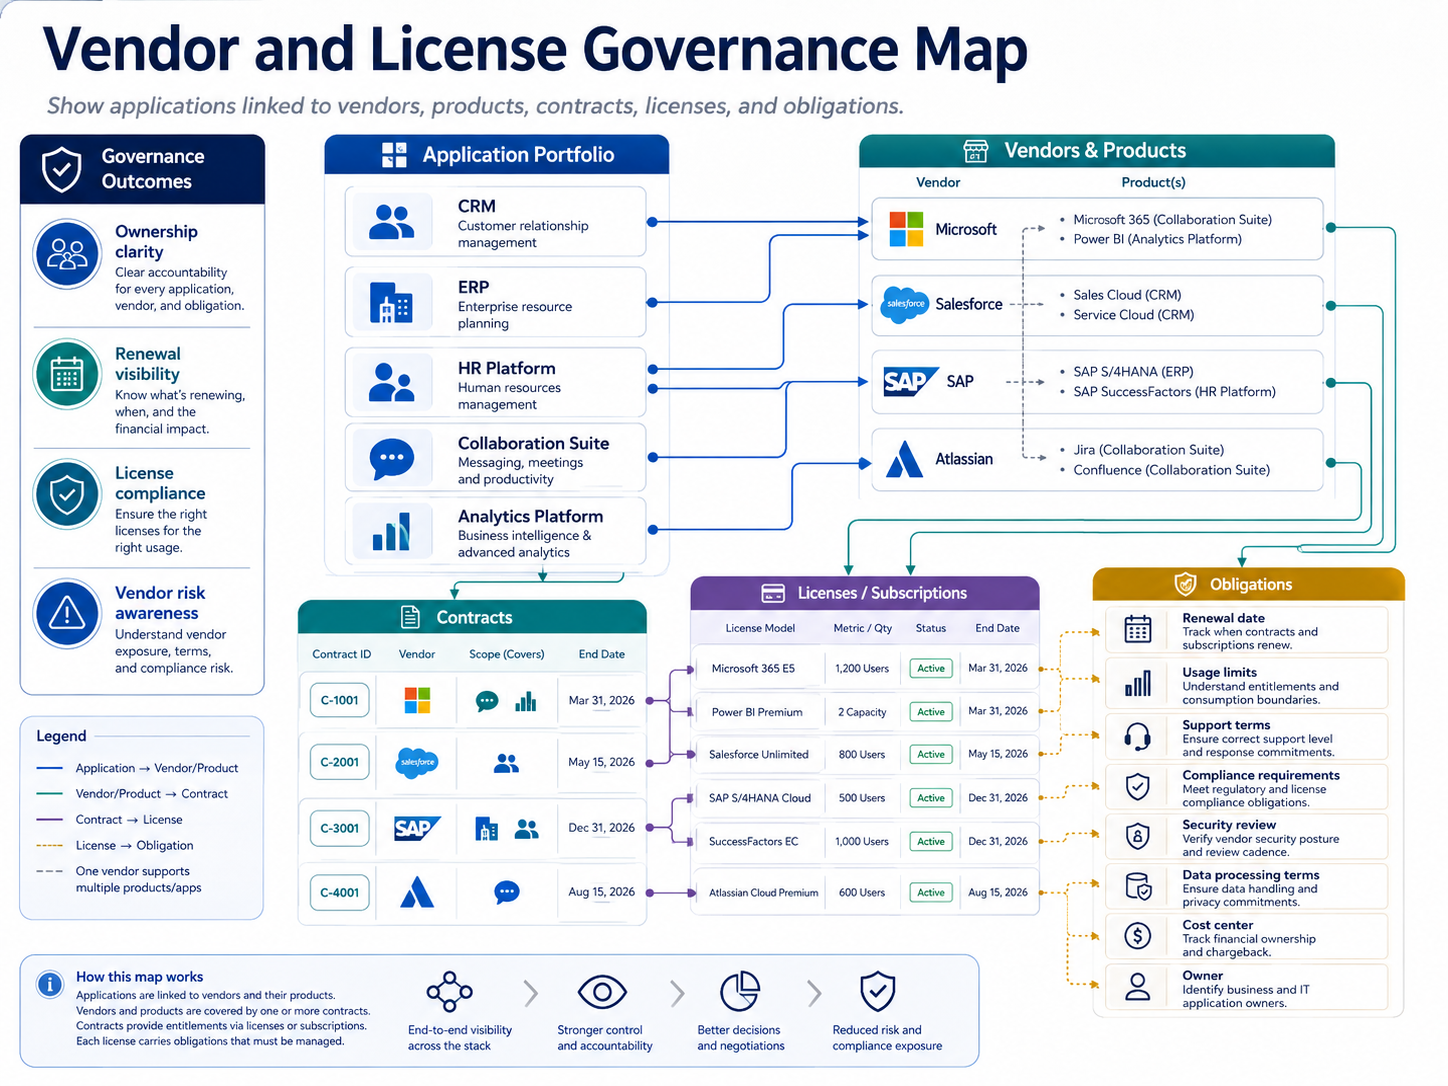The width and height of the screenshot is (1448, 1086).
Task: Click the Ownership clarity people icon
Action: [67, 254]
